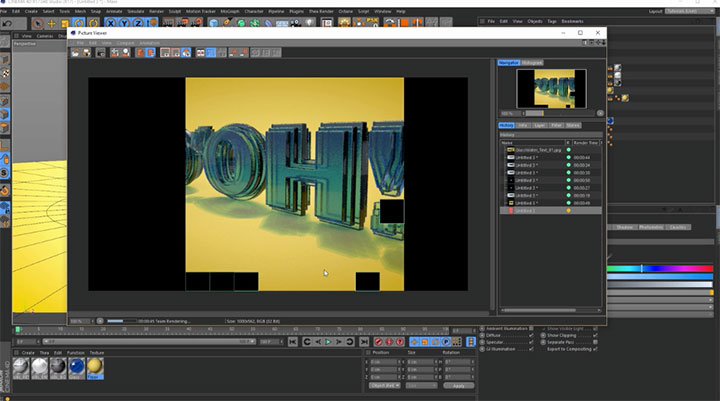Switch to the Navigator tab
The width and height of the screenshot is (720, 401).
coord(509,62)
